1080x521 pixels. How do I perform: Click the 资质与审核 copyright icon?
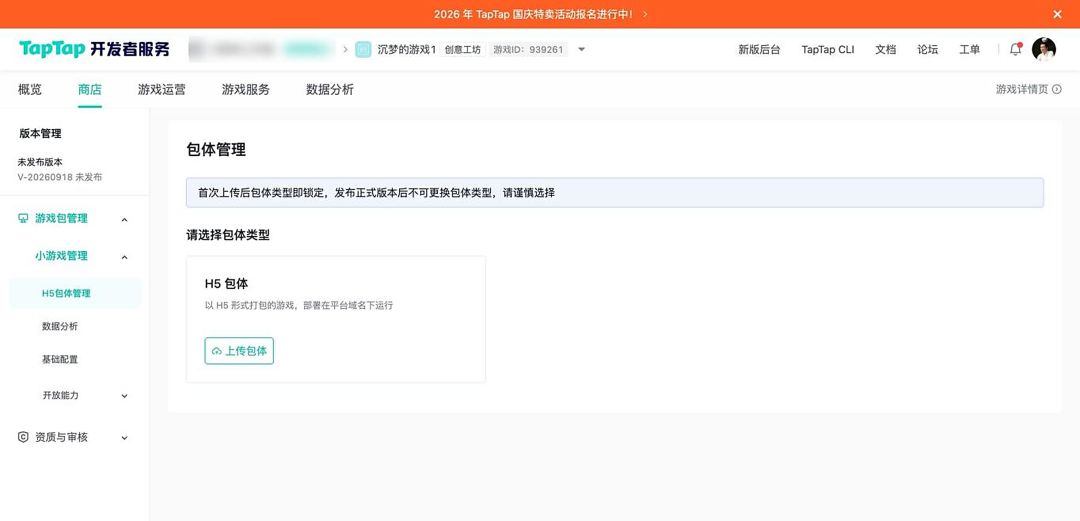[x=23, y=437]
